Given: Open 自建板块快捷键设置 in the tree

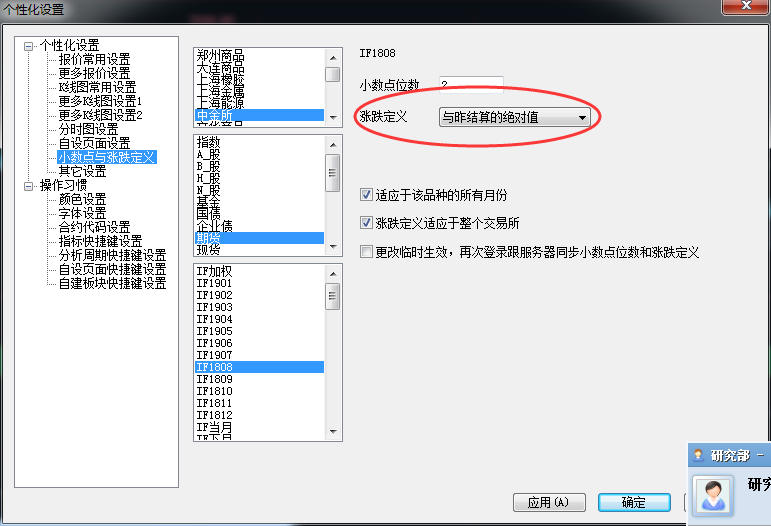Looking at the screenshot, I should (x=113, y=283).
